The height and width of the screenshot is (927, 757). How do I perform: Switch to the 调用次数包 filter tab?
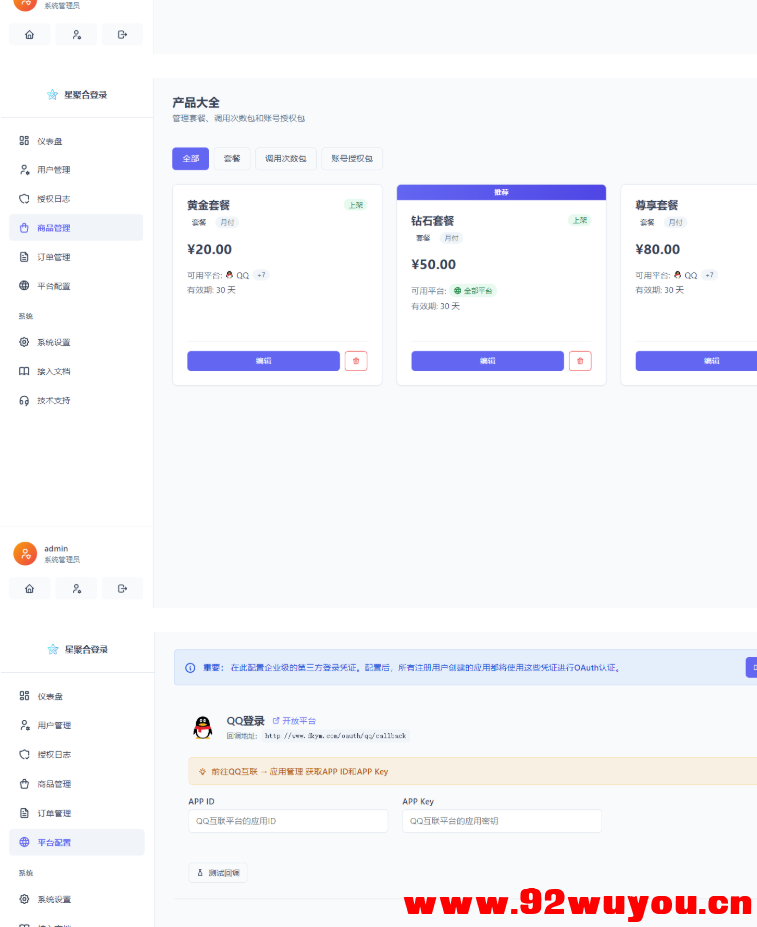click(x=286, y=159)
